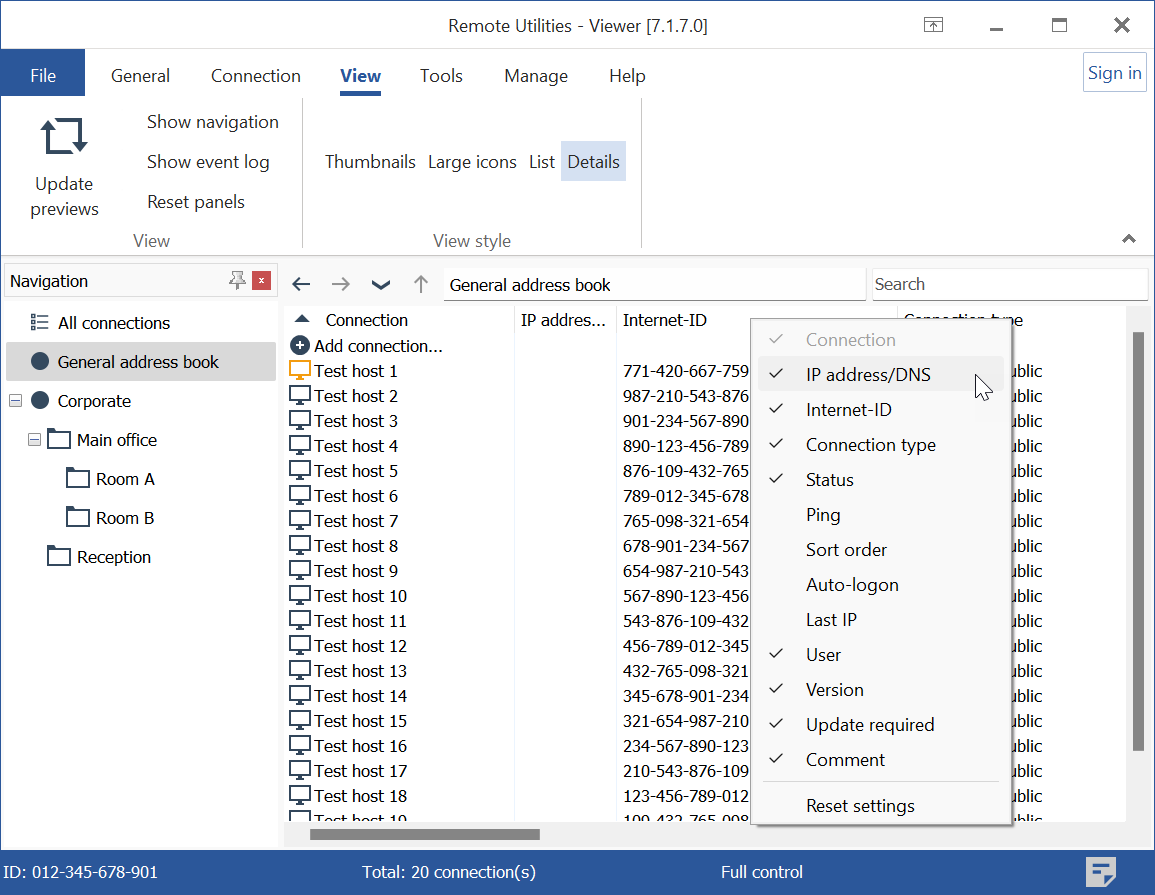The height and width of the screenshot is (895, 1155).
Task: Uncheck the IP address/DNS column
Action: (868, 375)
